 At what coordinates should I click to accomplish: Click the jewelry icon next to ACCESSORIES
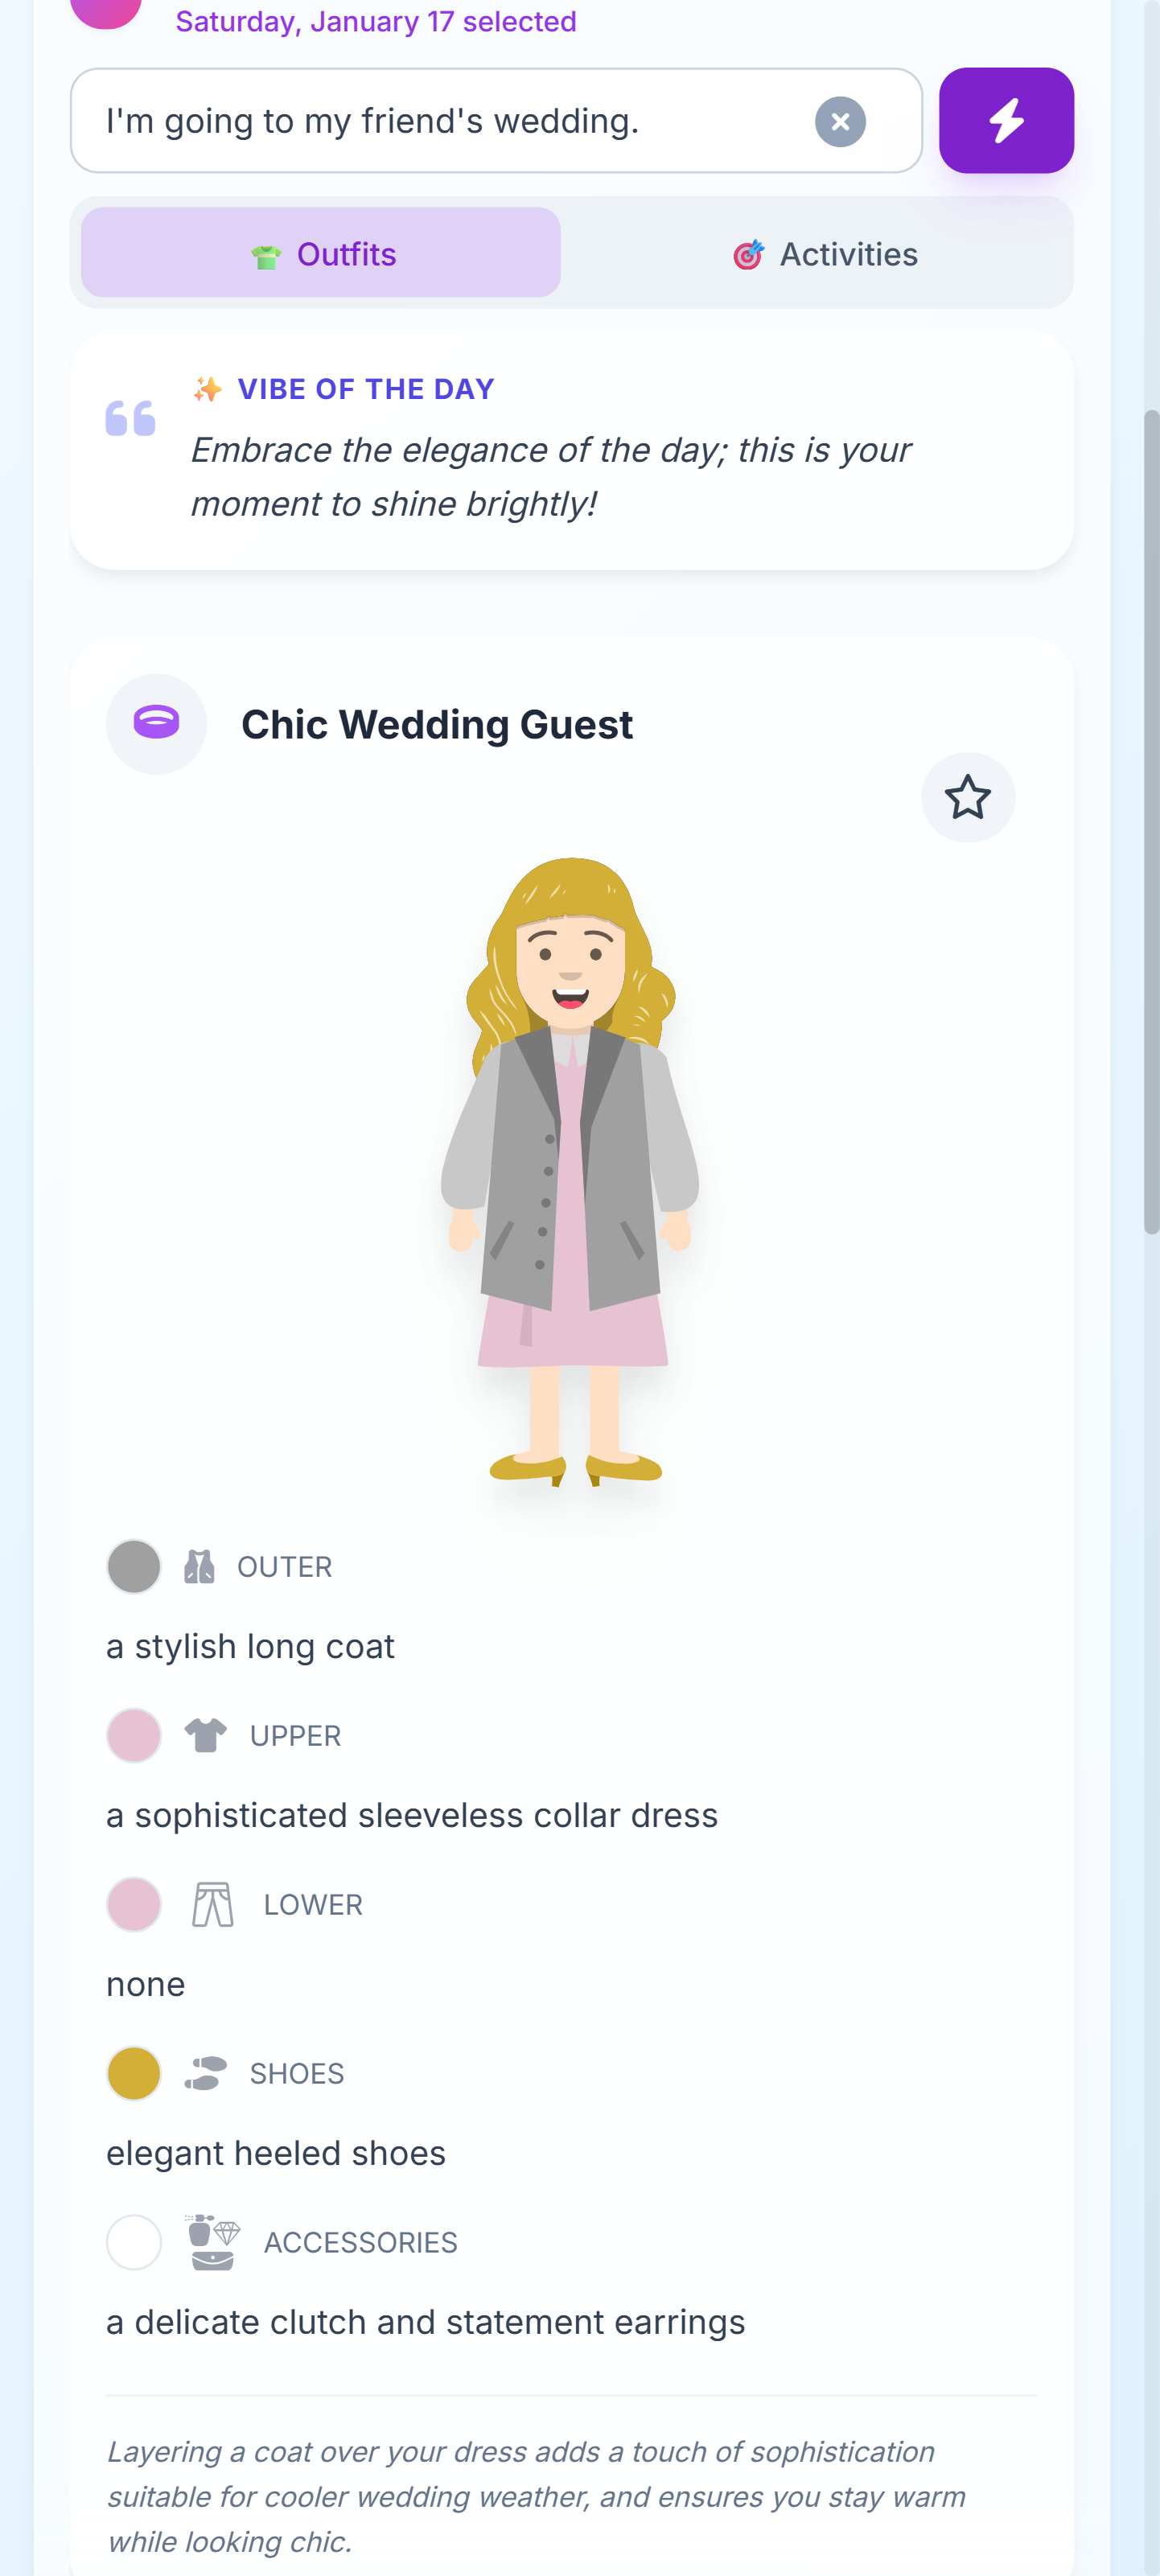coord(212,2242)
